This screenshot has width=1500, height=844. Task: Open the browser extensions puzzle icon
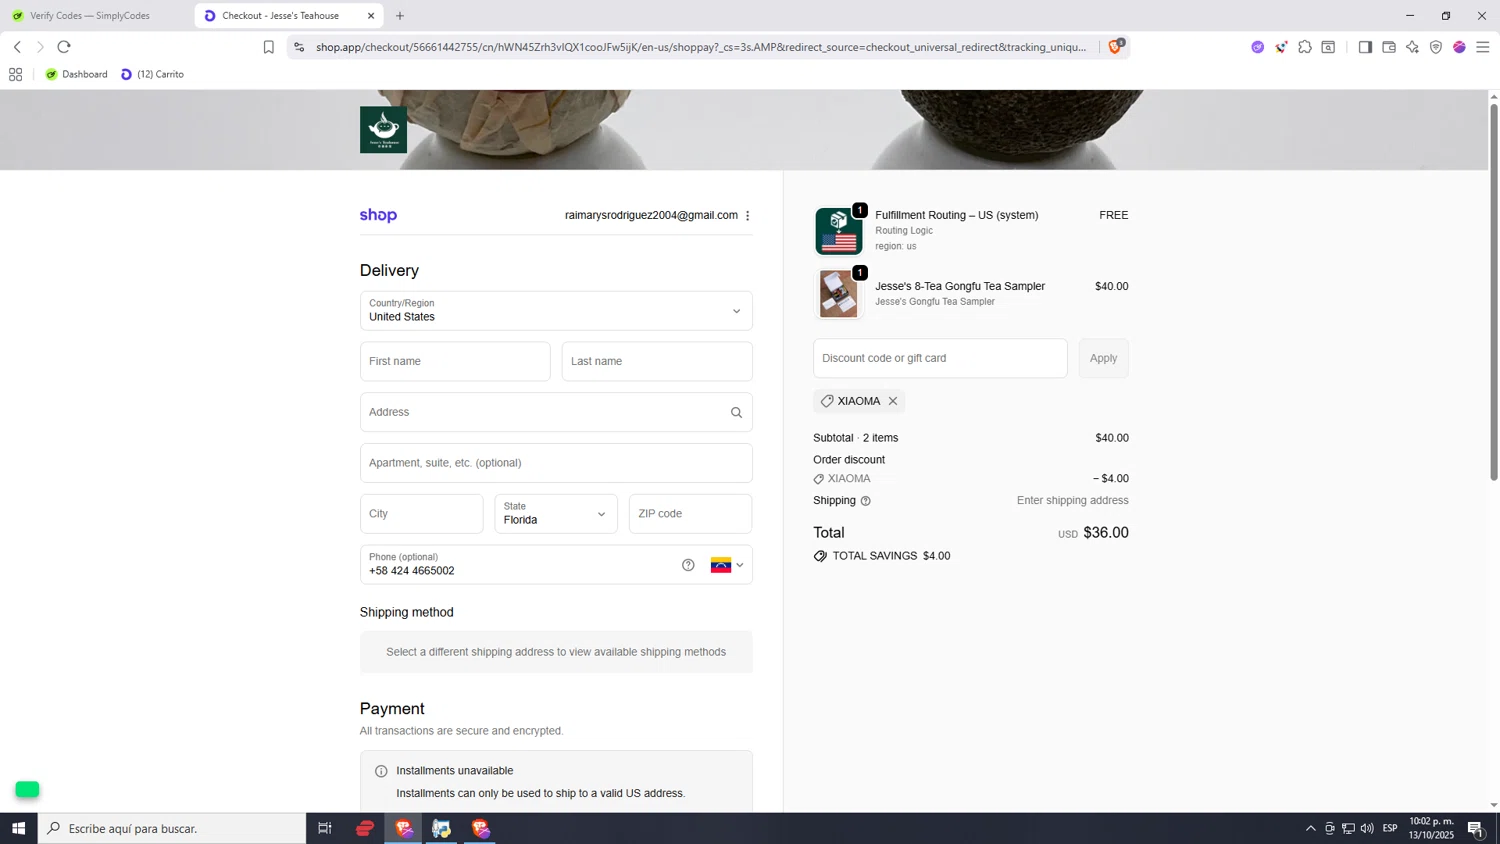1305,47
